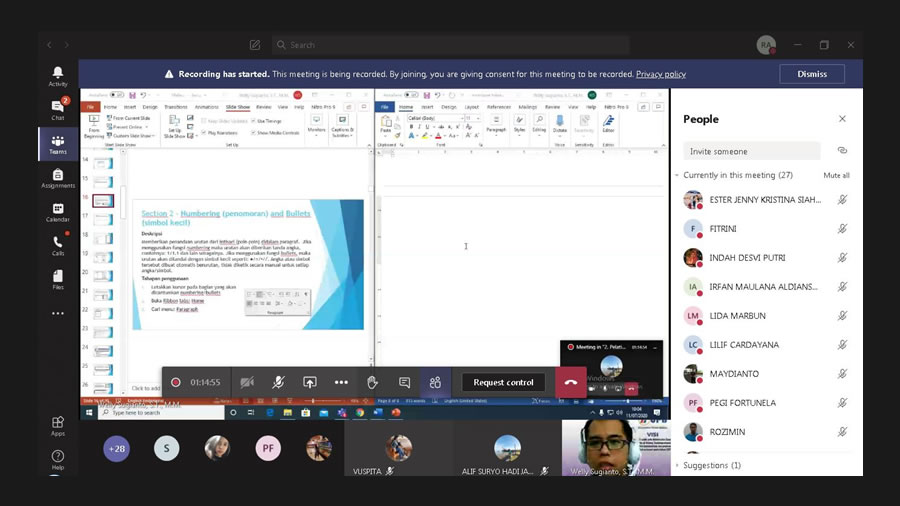Collapse the Currently in this meeting list
The height and width of the screenshot is (506, 900).
(678, 175)
